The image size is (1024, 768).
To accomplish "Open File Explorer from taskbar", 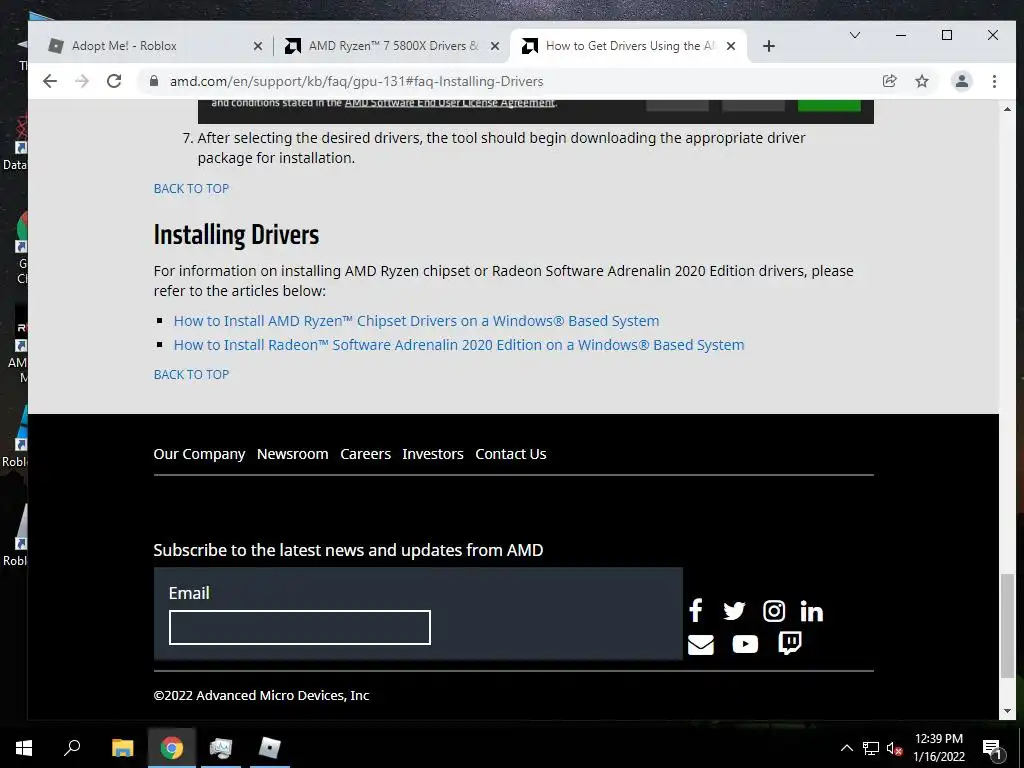I will point(122,748).
